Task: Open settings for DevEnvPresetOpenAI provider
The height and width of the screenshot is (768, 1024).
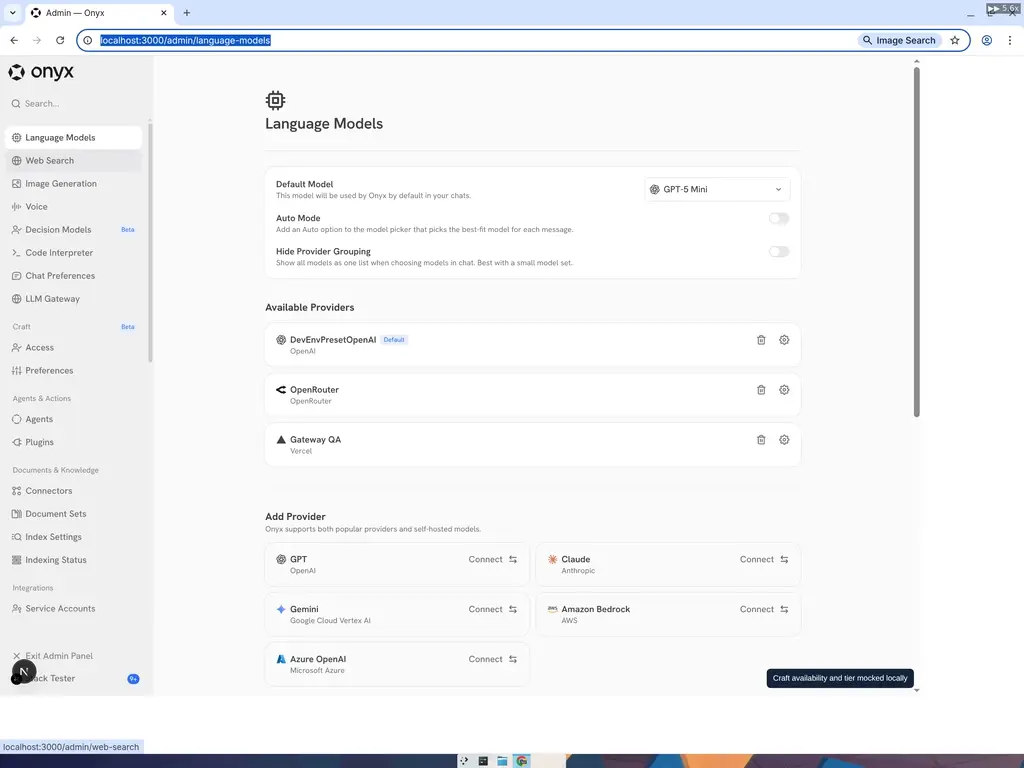Action: point(784,340)
